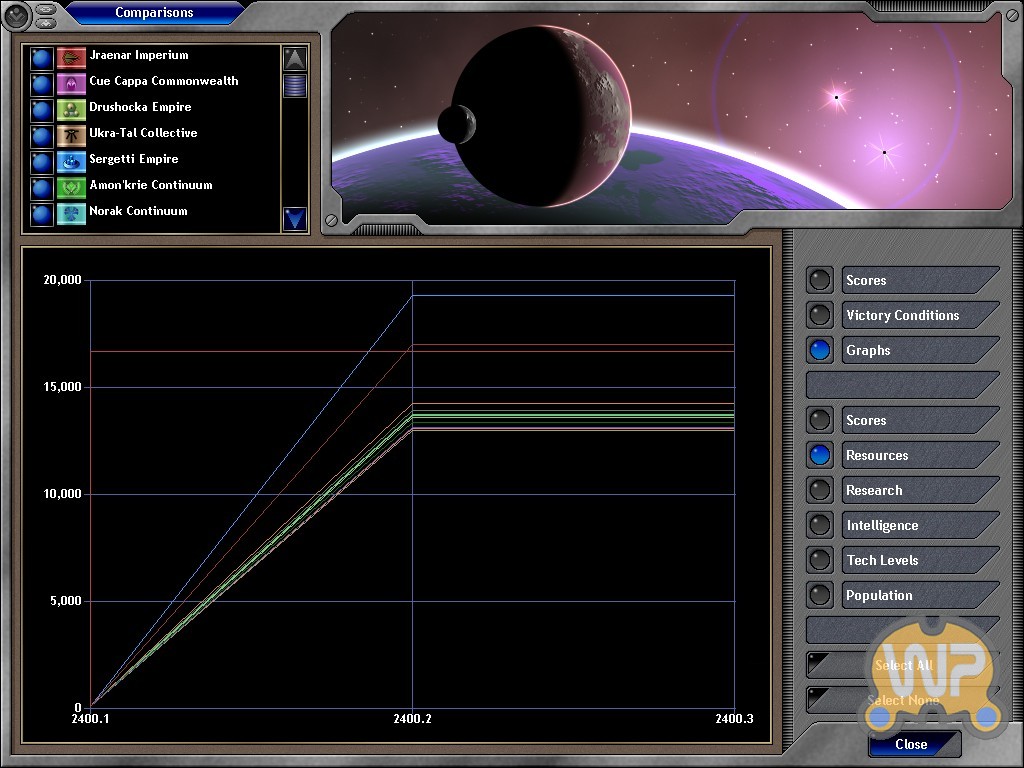Disable the Norak Continuum graph orb

pyautogui.click(x=41, y=213)
